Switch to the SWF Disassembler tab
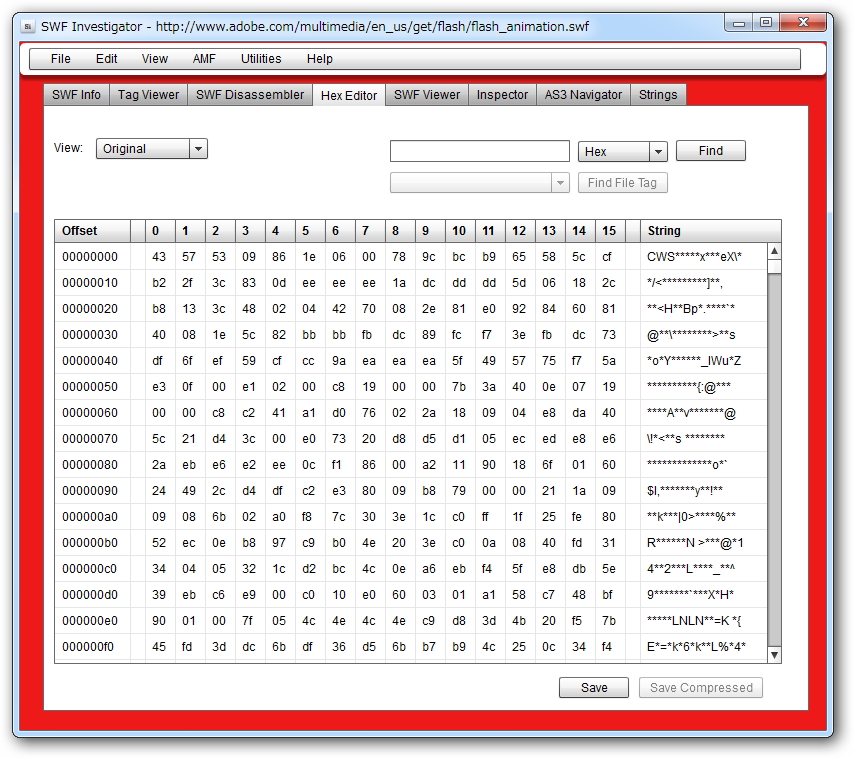Screen dimensions: 854x758 click(250, 95)
